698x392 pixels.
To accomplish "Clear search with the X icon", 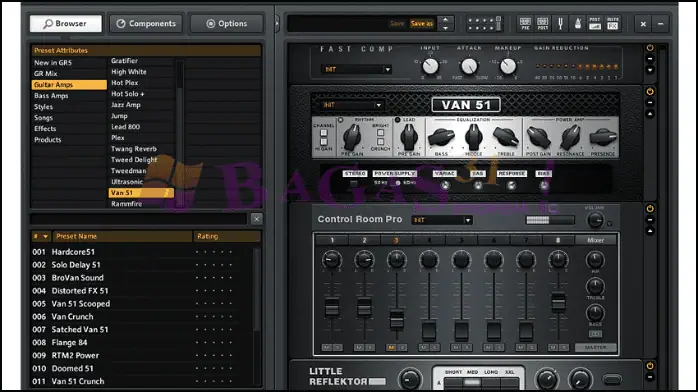I will tap(256, 219).
